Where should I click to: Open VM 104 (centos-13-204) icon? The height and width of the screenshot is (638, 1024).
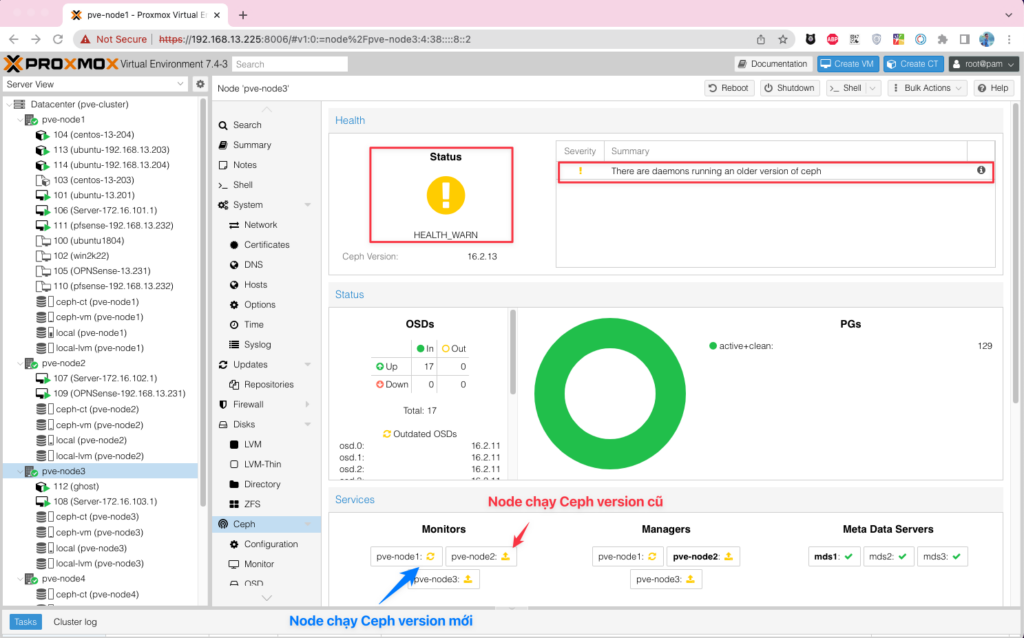click(x=42, y=135)
